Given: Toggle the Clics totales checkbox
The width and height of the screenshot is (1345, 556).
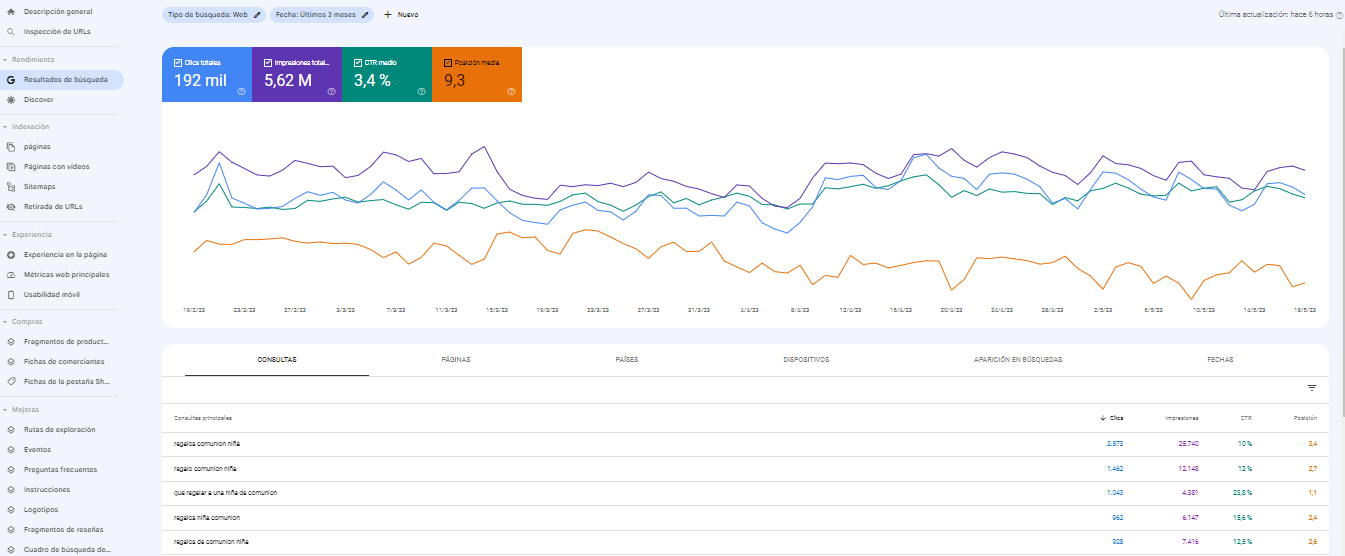Looking at the screenshot, I should pos(178,62).
